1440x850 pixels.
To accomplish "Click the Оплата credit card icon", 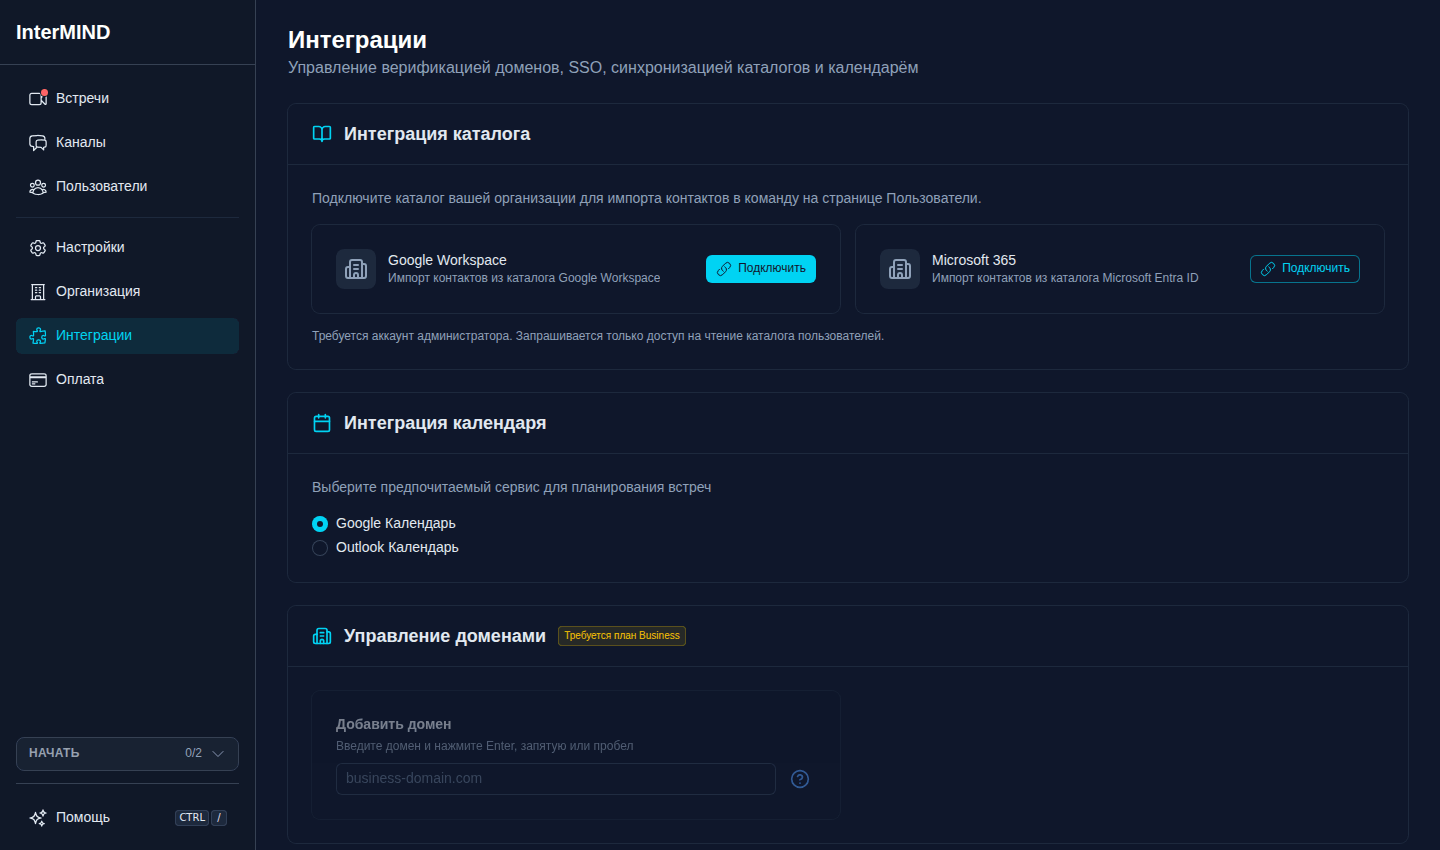I will point(38,380).
